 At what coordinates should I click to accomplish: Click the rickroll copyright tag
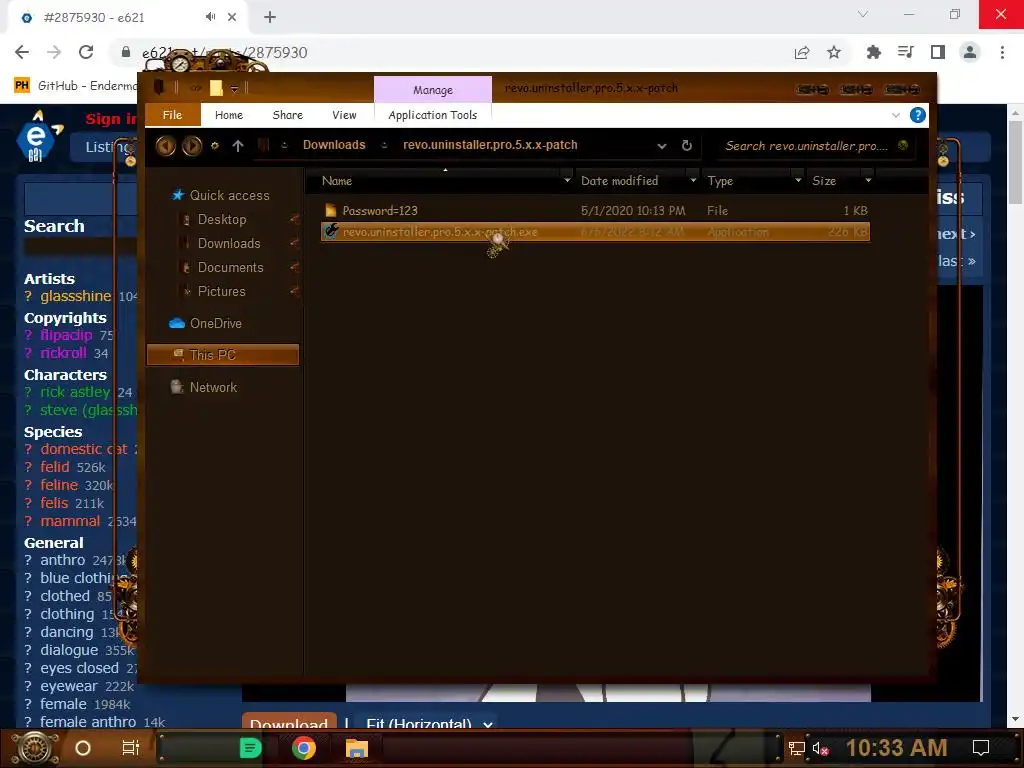(63, 353)
